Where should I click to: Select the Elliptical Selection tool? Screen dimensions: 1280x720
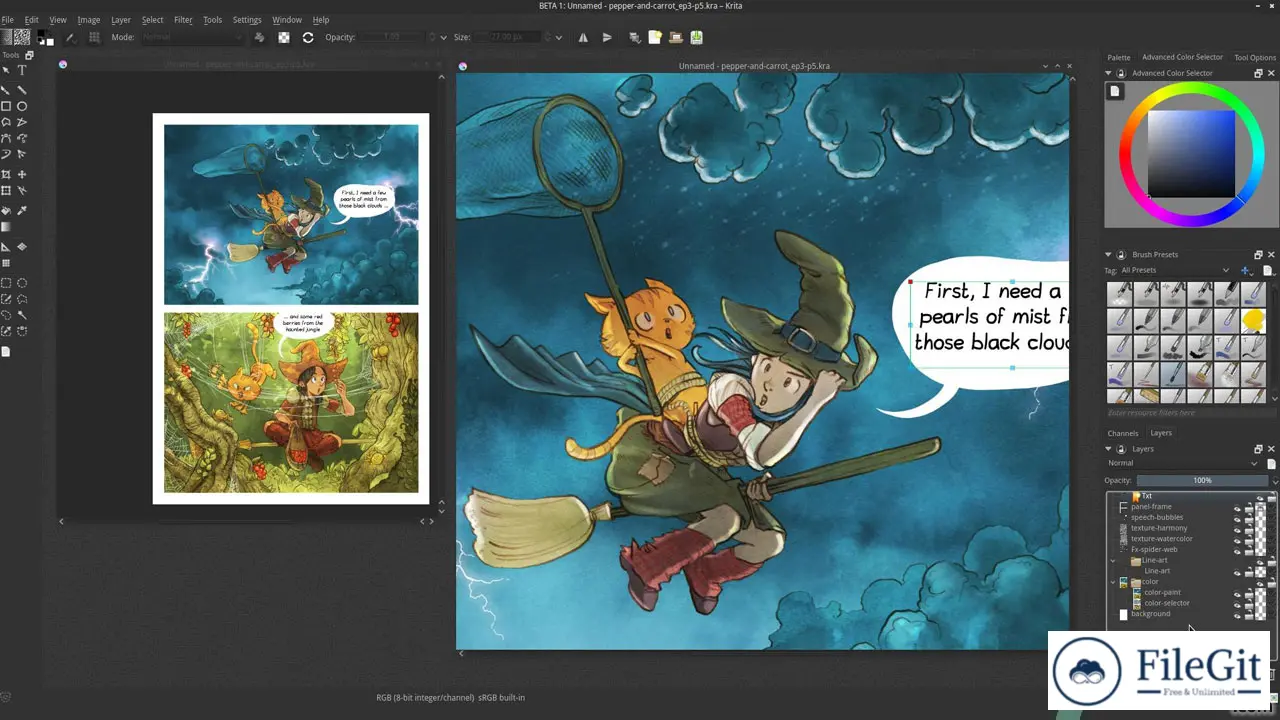tap(22, 283)
